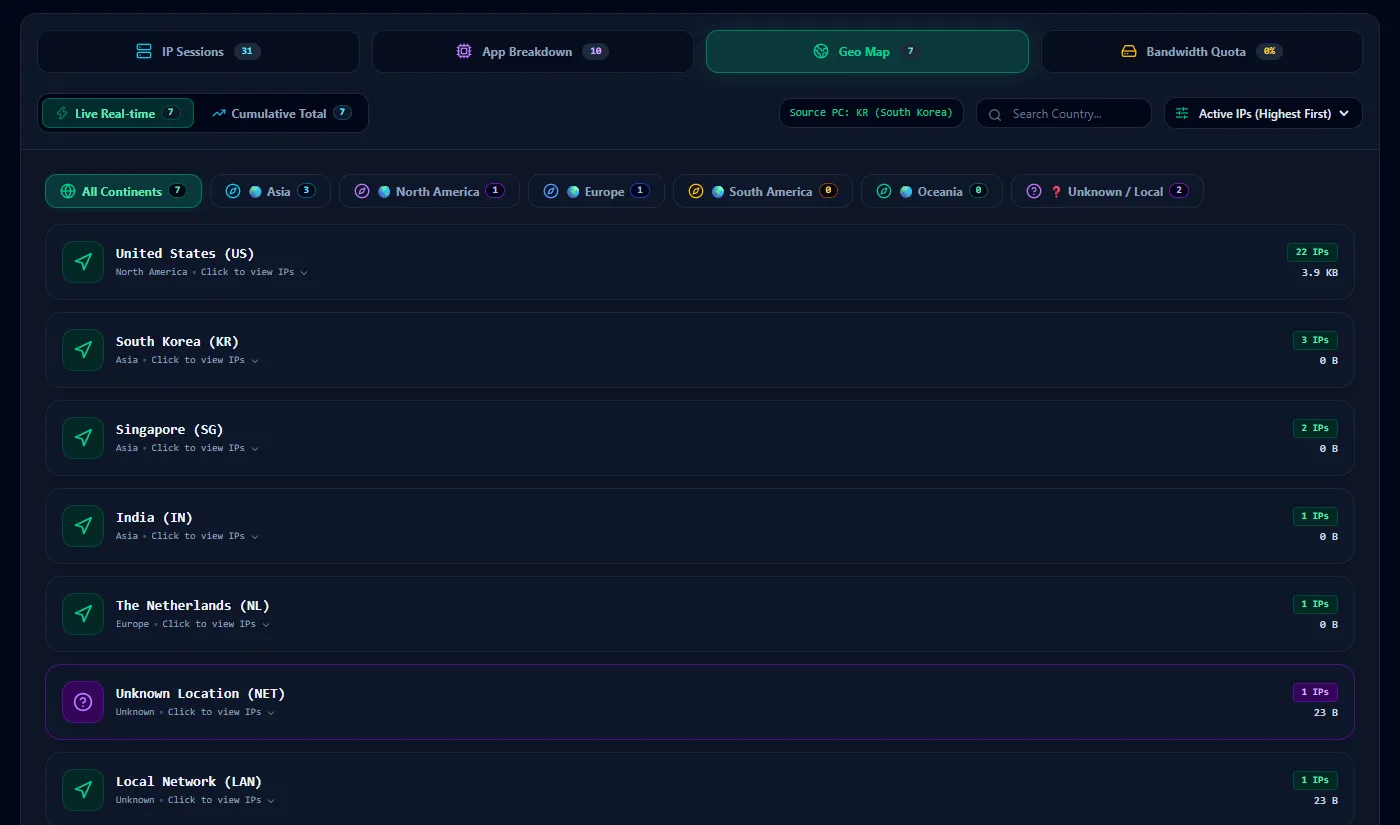Click the Local Network location arrow icon
Viewport: 1400px width, 825px height.
83,790
